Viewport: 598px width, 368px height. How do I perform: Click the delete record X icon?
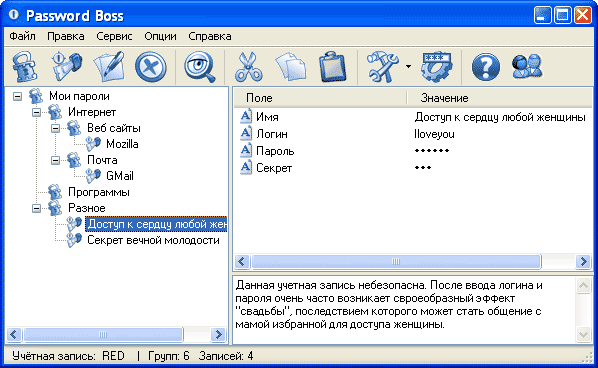point(151,67)
